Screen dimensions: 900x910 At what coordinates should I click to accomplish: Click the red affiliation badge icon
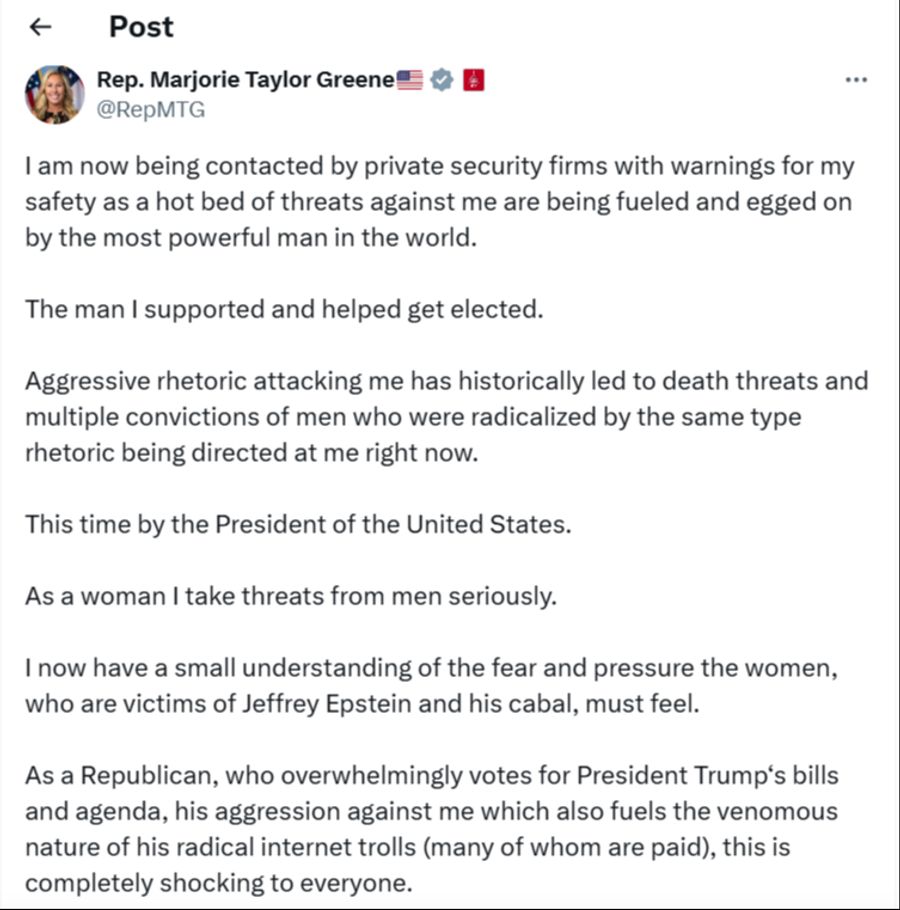(473, 81)
